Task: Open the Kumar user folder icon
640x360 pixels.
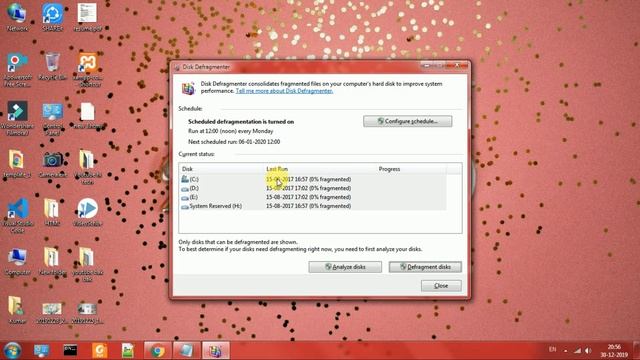Action: (16, 310)
